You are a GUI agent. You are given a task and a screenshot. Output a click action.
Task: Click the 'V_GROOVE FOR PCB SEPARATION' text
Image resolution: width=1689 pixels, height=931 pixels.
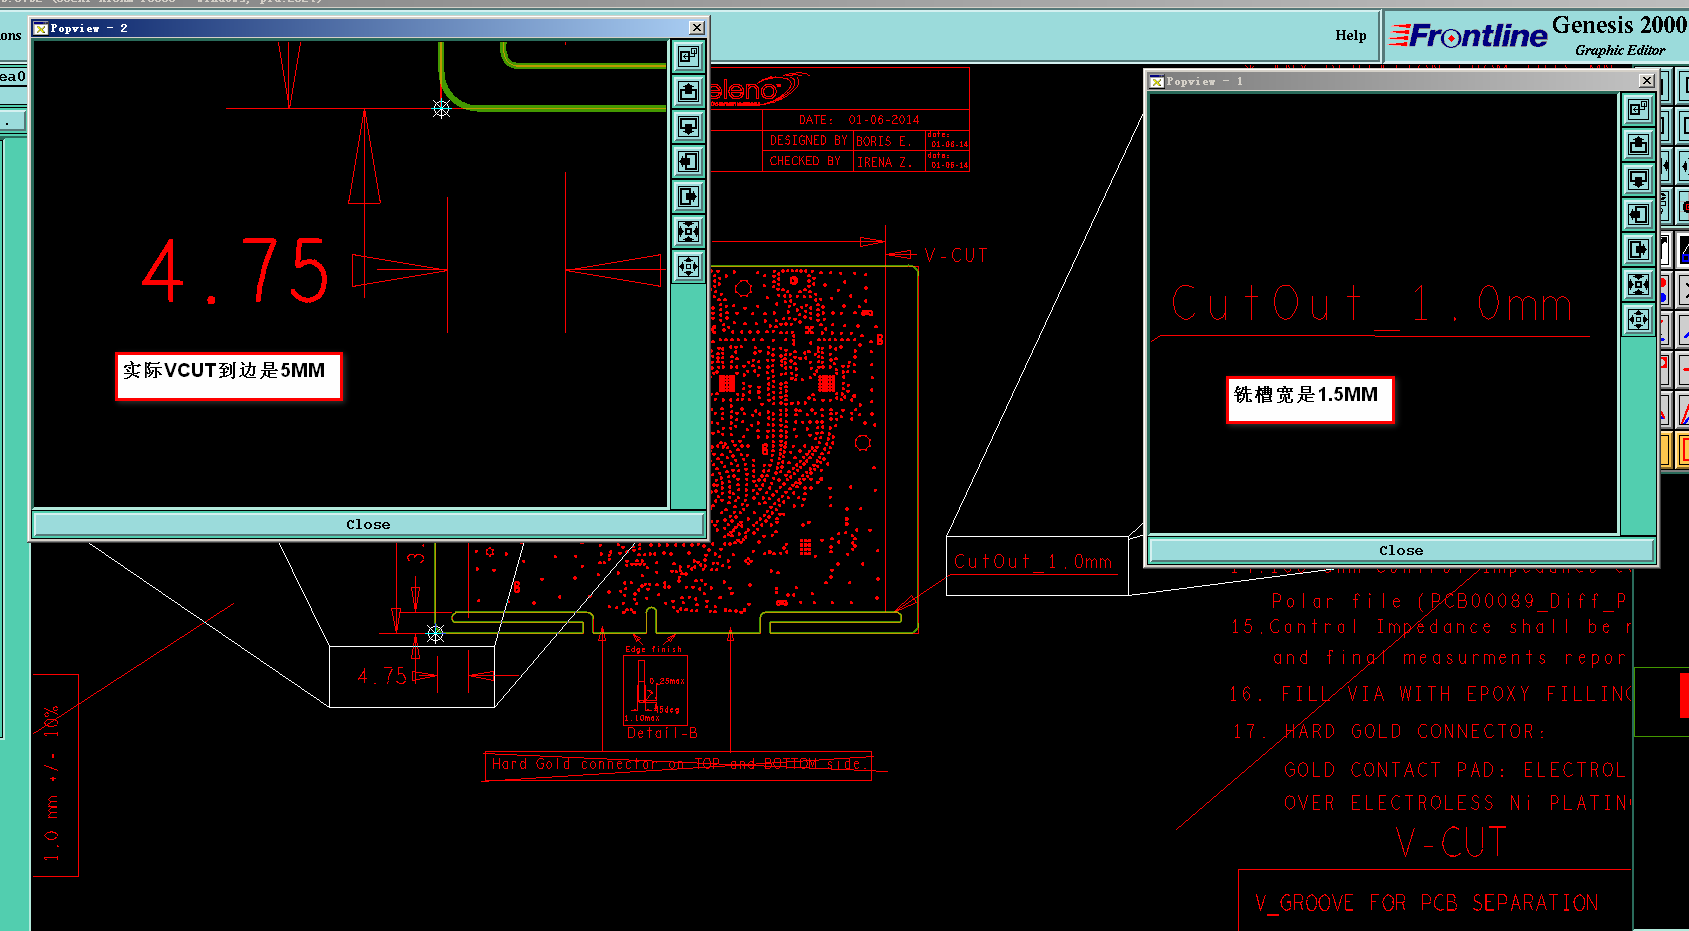pyautogui.click(x=1427, y=903)
